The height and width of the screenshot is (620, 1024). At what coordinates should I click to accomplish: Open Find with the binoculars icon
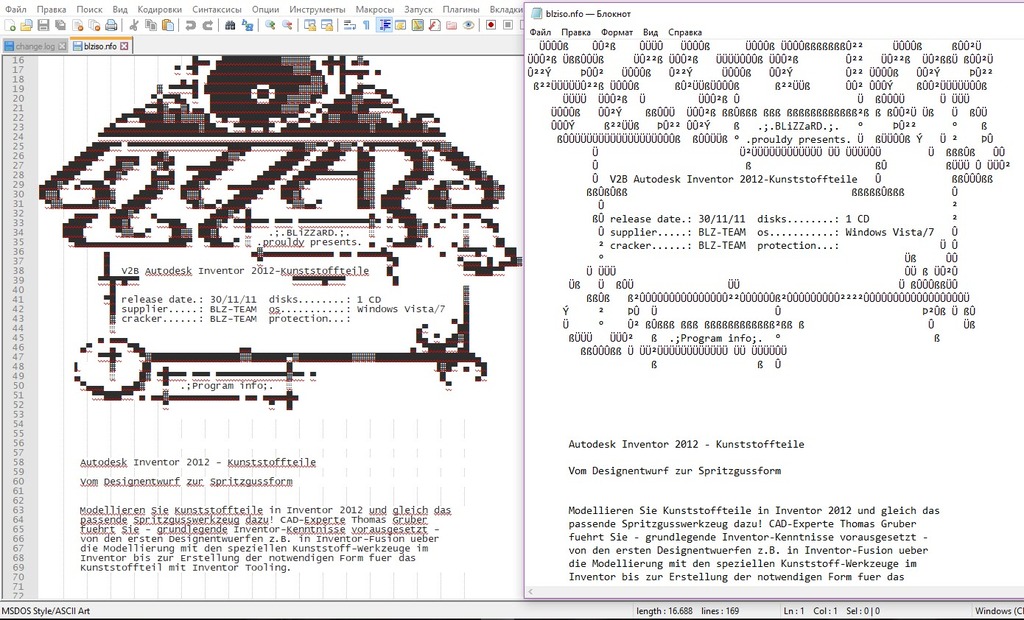pyautogui.click(x=230, y=25)
